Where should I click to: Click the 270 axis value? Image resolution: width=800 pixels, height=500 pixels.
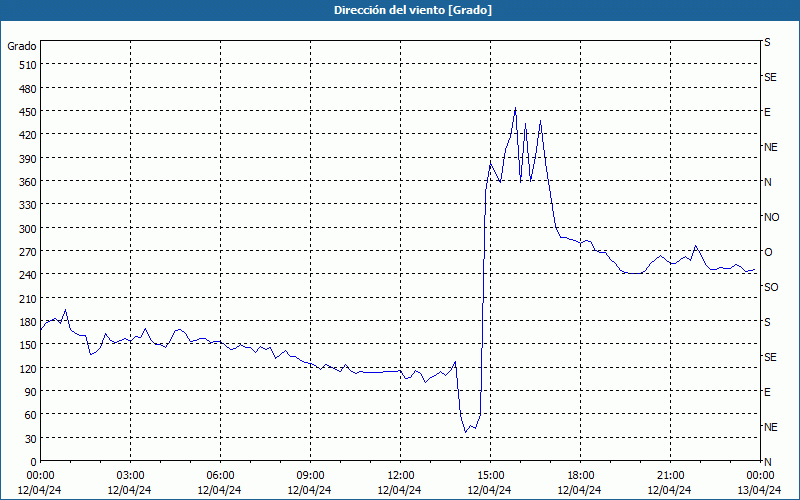(x=28, y=252)
